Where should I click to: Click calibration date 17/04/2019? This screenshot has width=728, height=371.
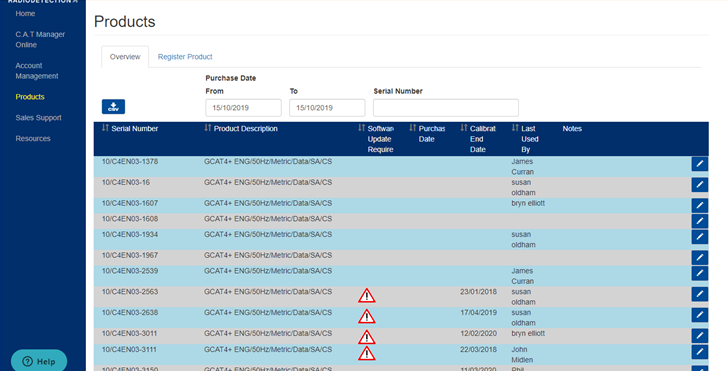(478, 312)
